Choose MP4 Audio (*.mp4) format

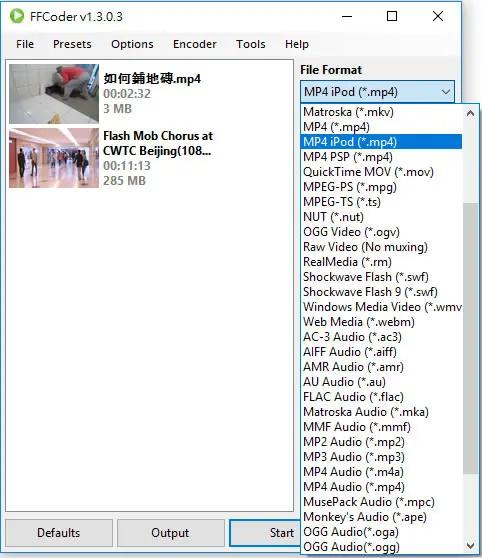382,487
